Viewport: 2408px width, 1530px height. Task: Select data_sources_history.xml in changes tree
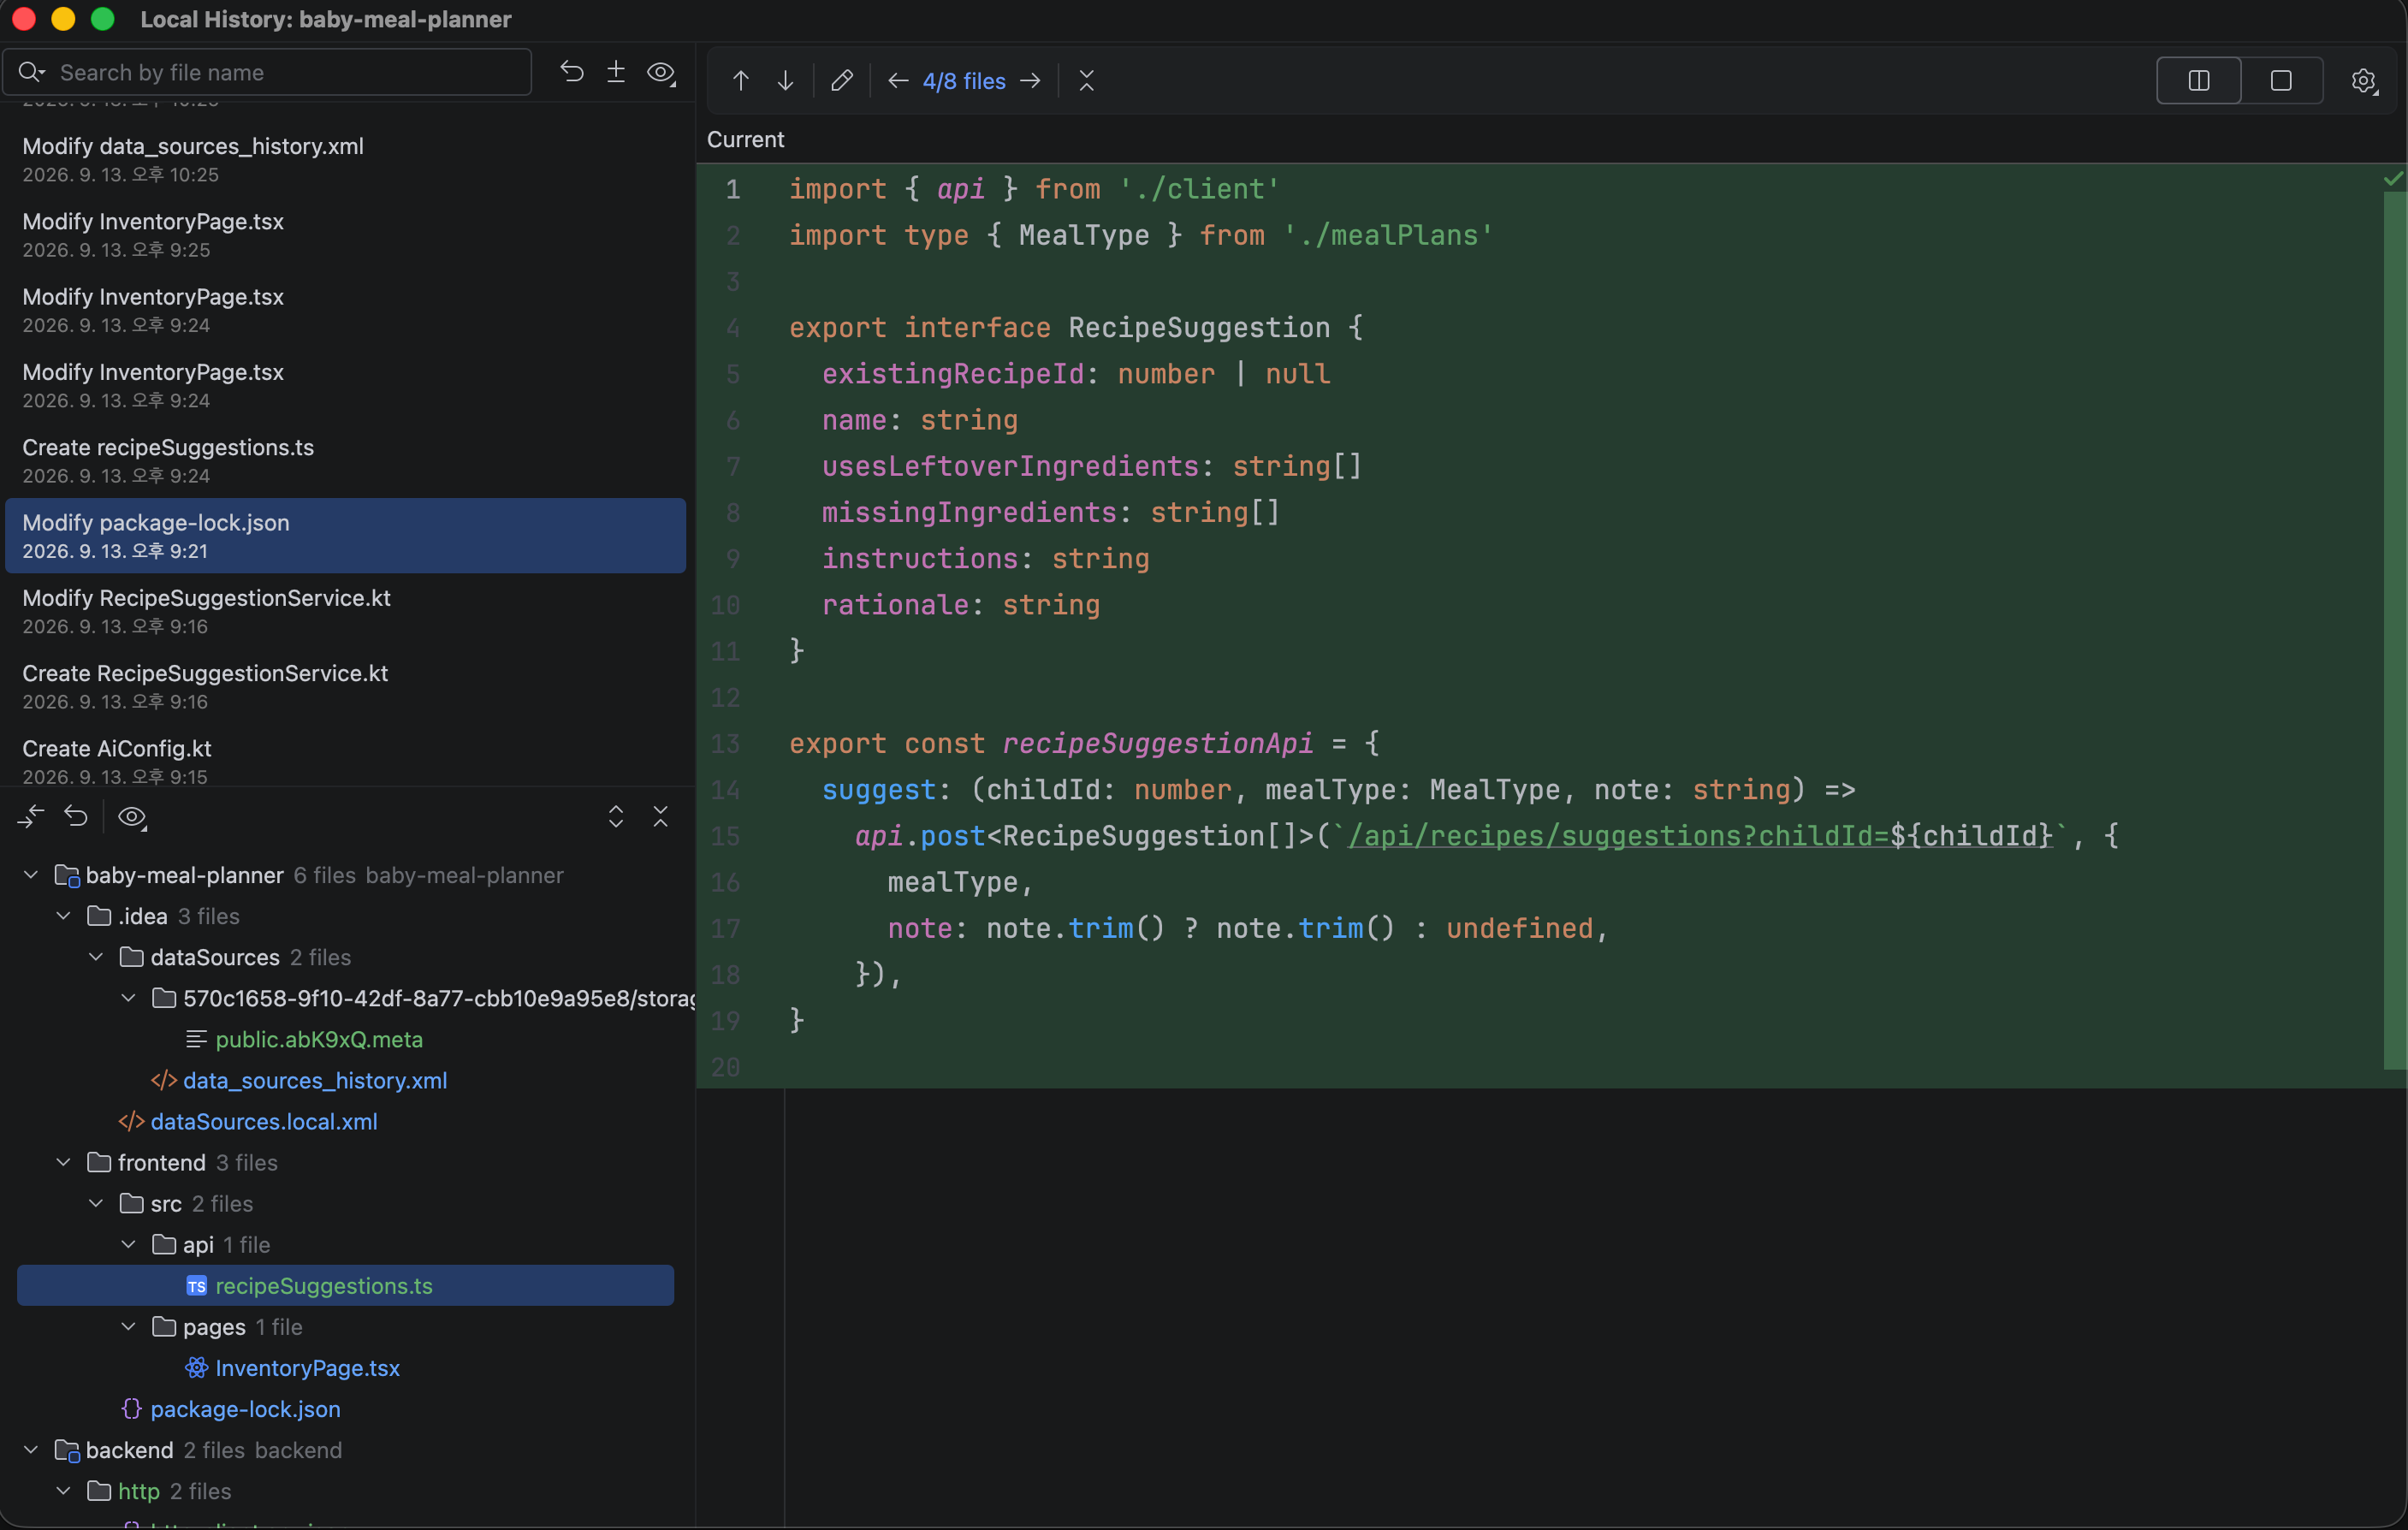(x=315, y=1080)
